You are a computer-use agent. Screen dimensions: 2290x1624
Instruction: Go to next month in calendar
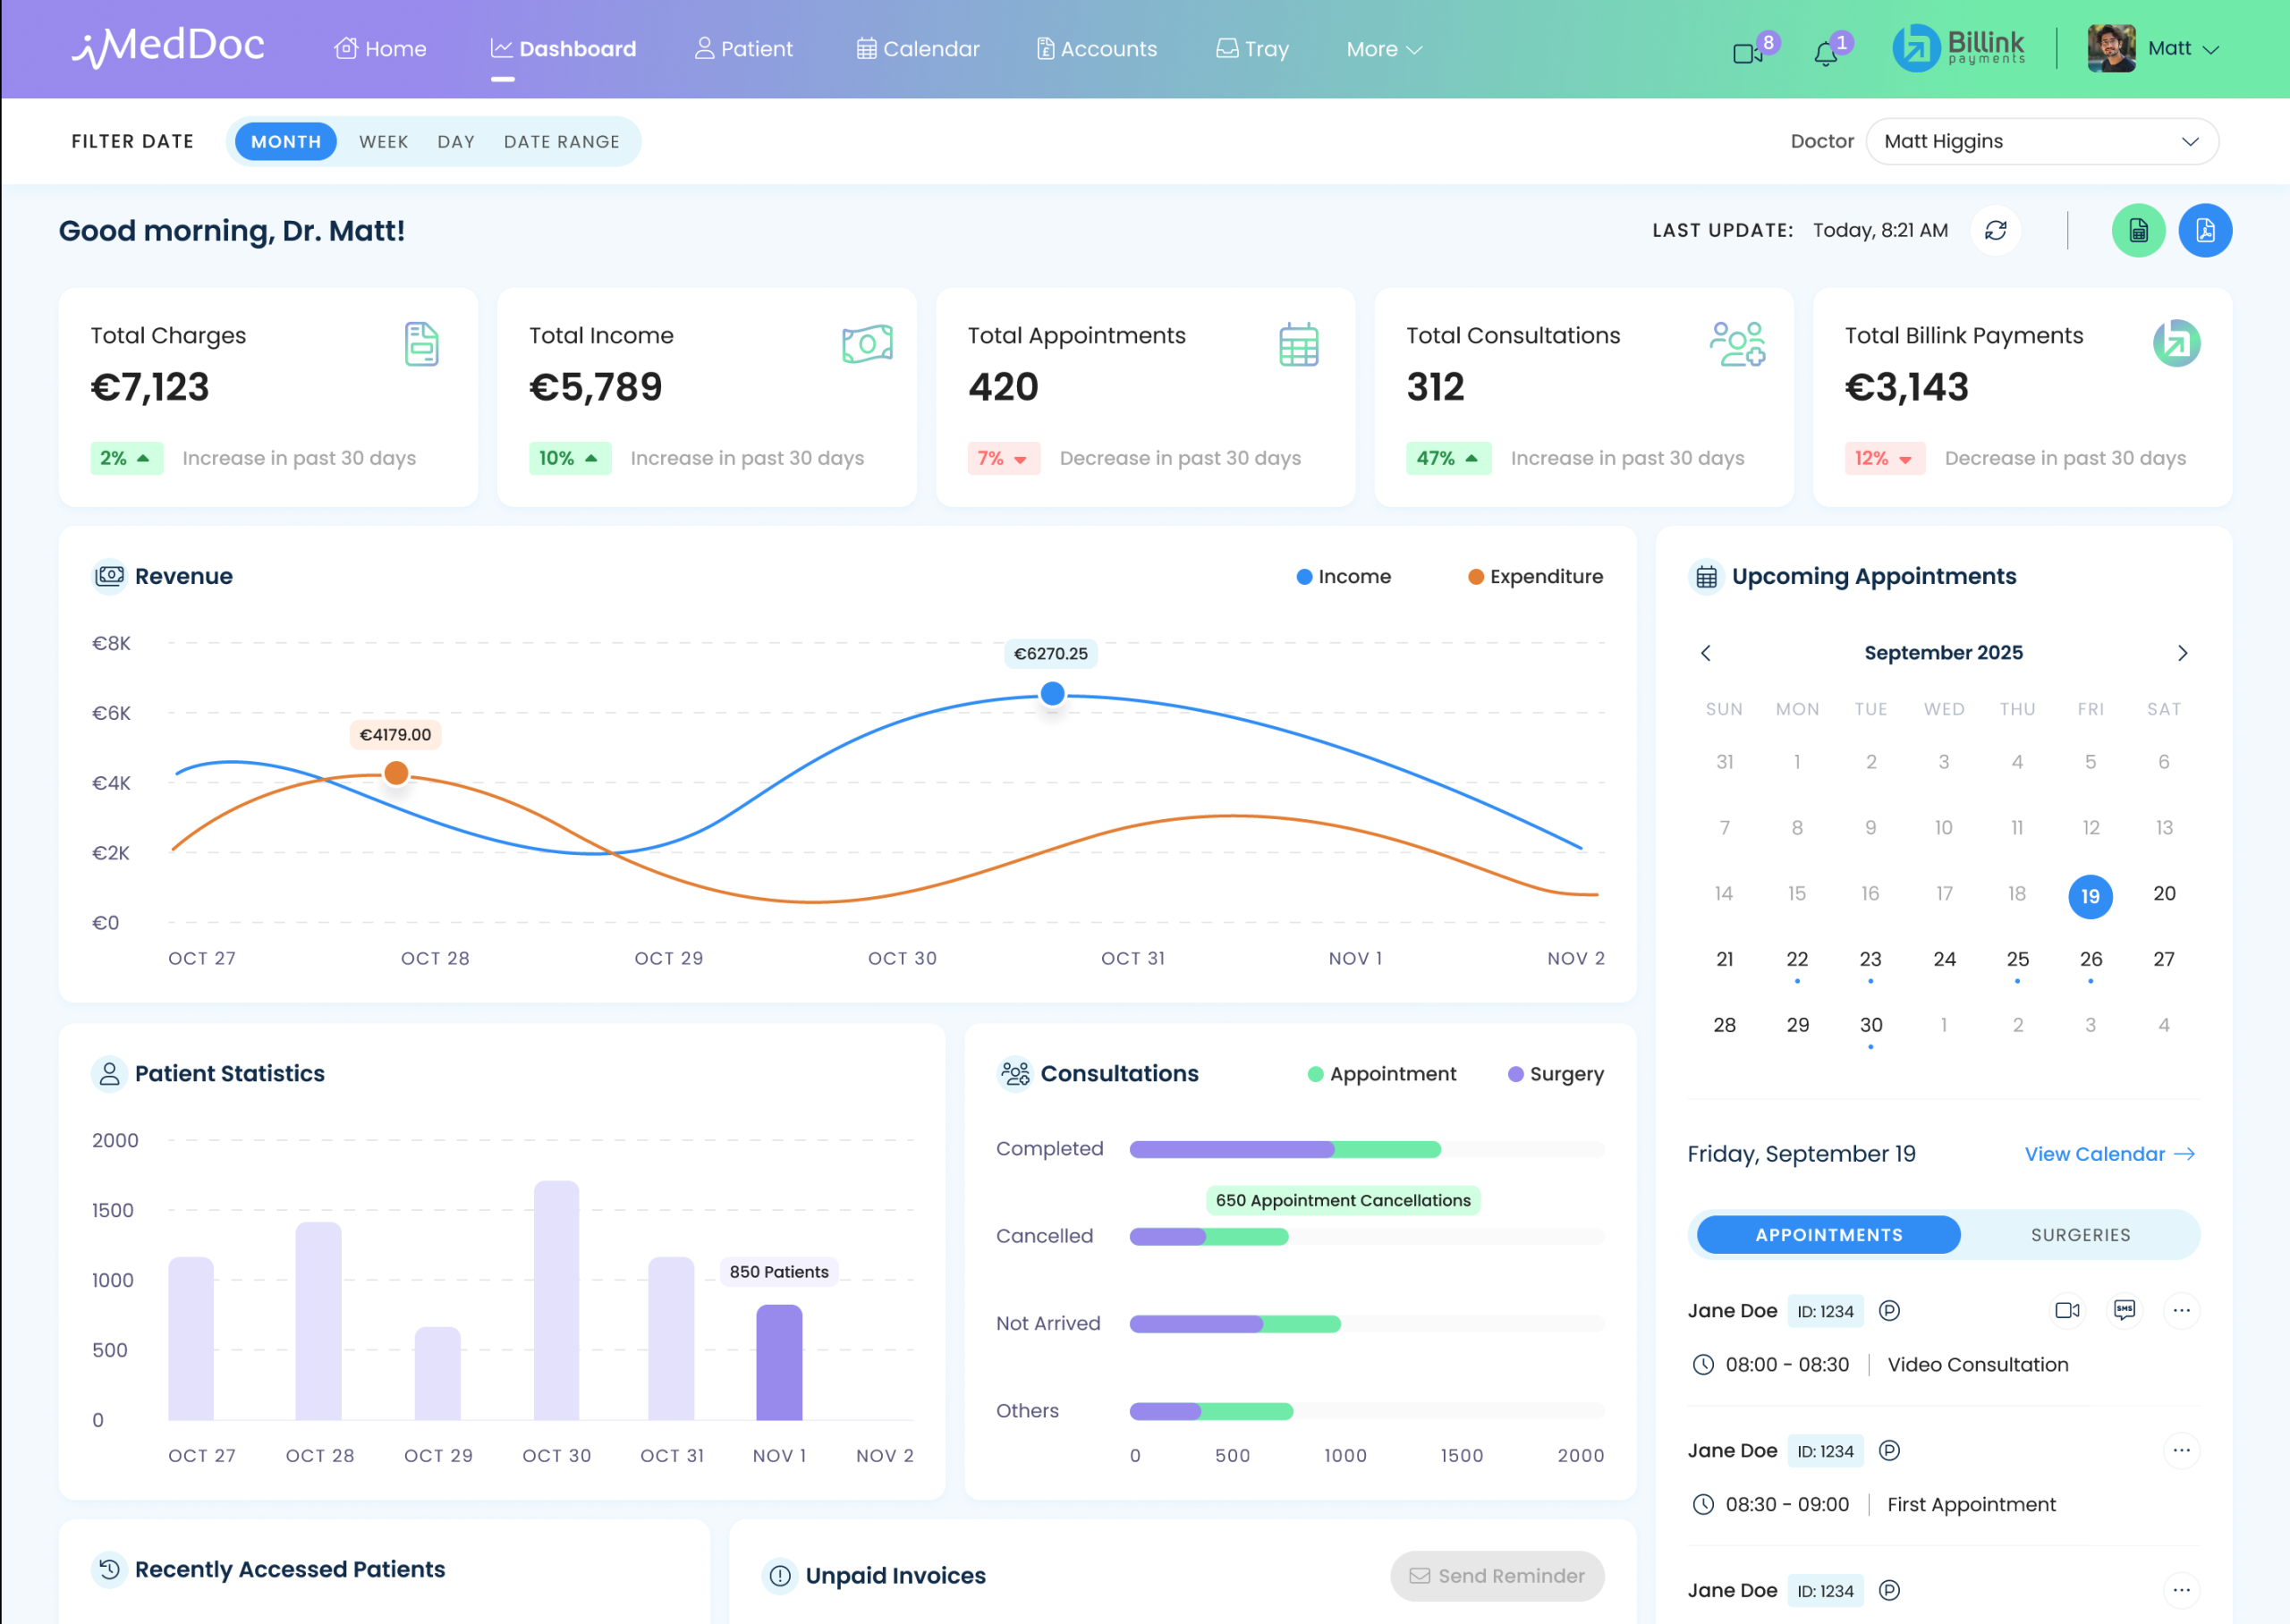click(x=2182, y=653)
